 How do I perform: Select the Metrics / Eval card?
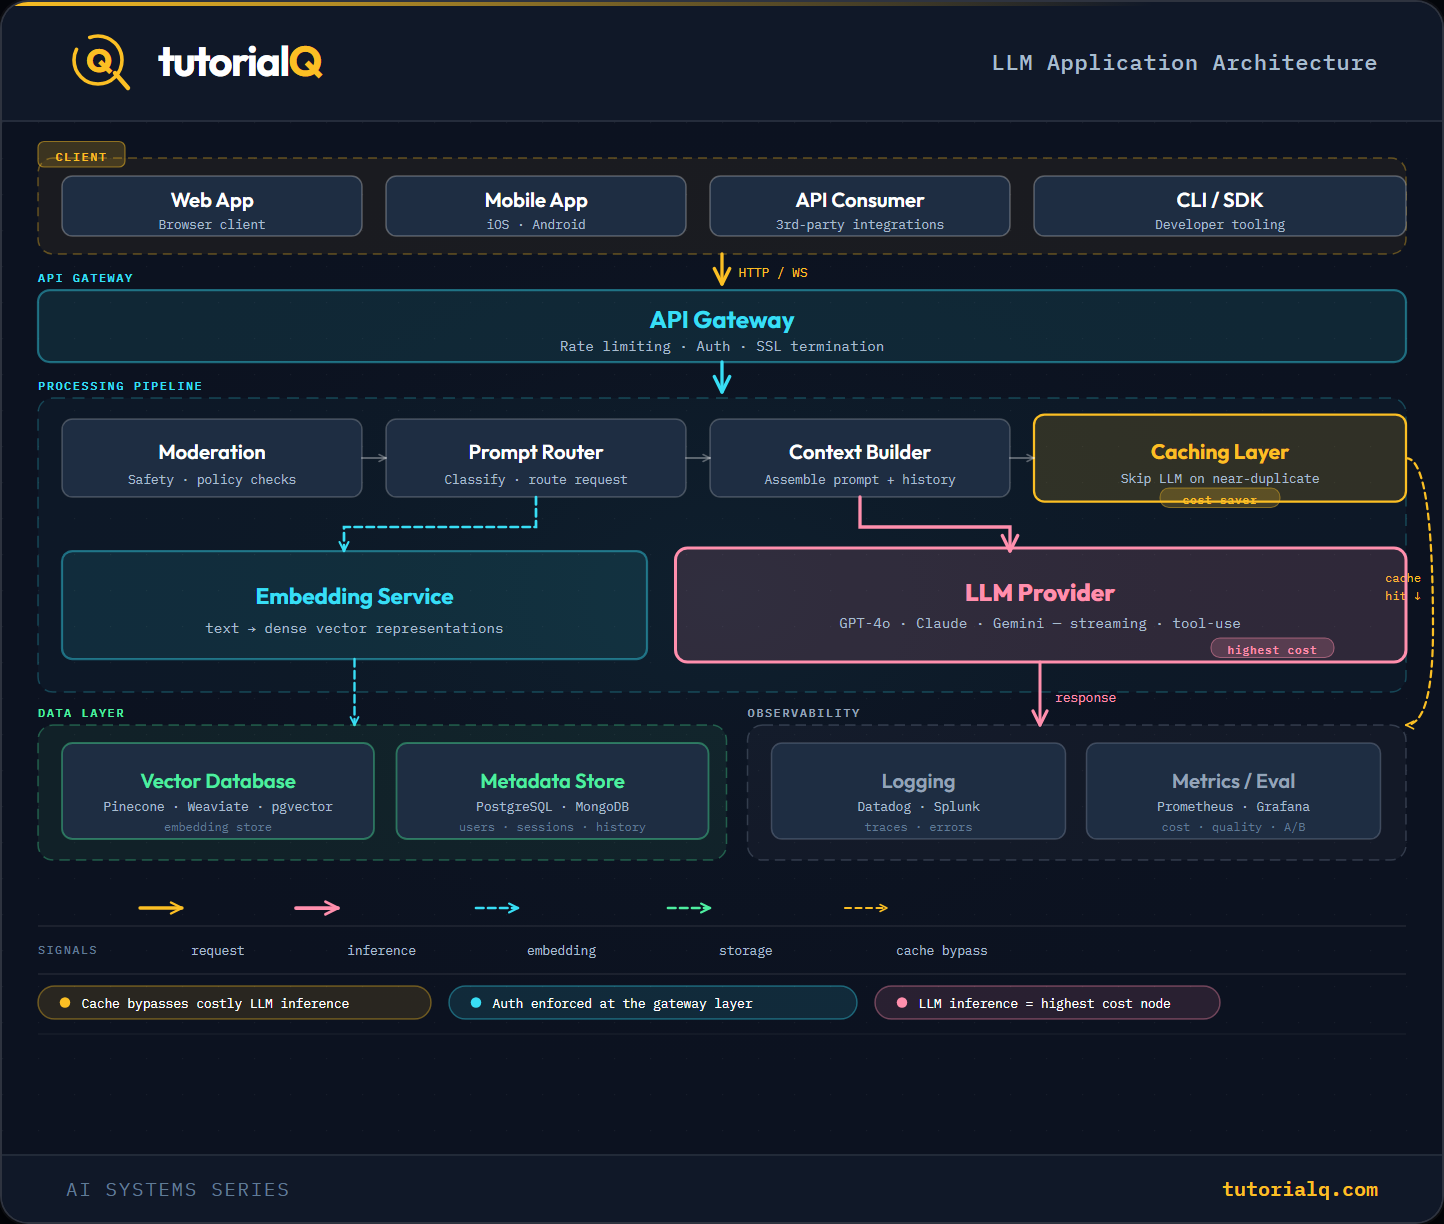[x=1233, y=791]
